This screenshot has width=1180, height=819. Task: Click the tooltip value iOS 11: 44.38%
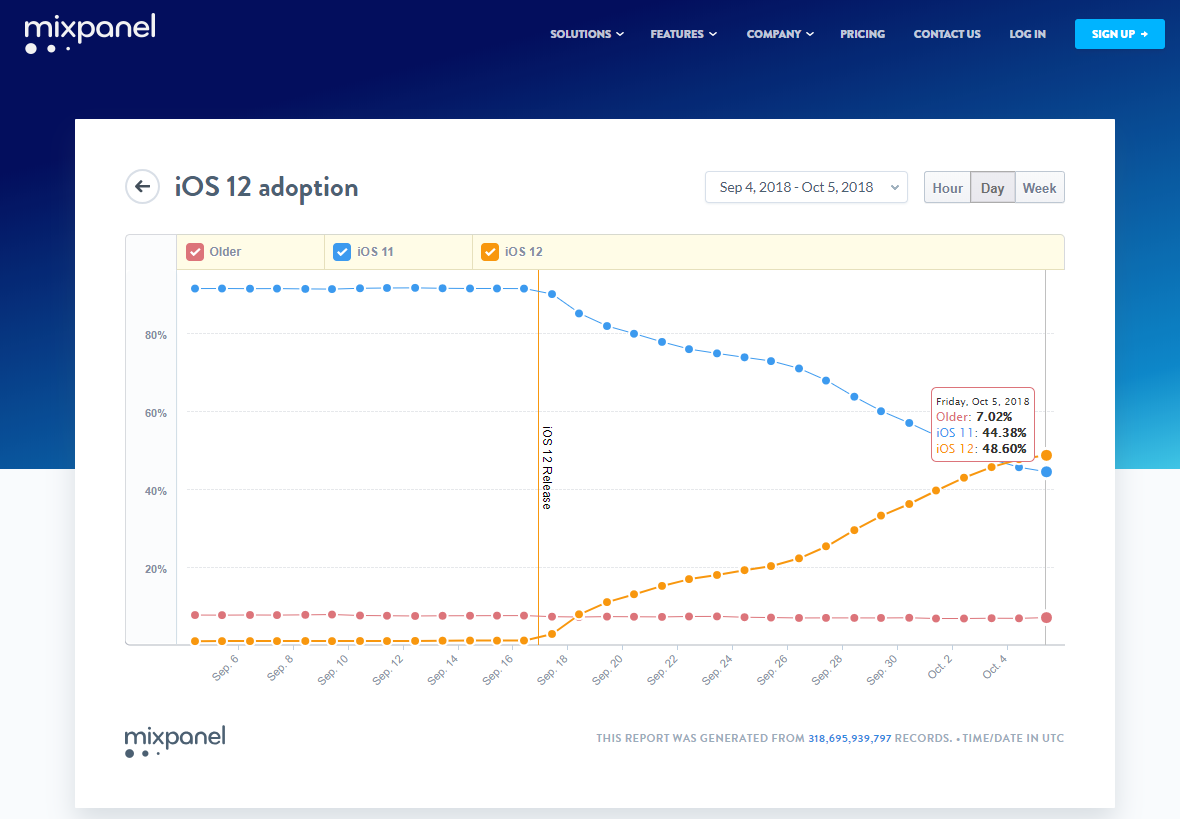981,433
